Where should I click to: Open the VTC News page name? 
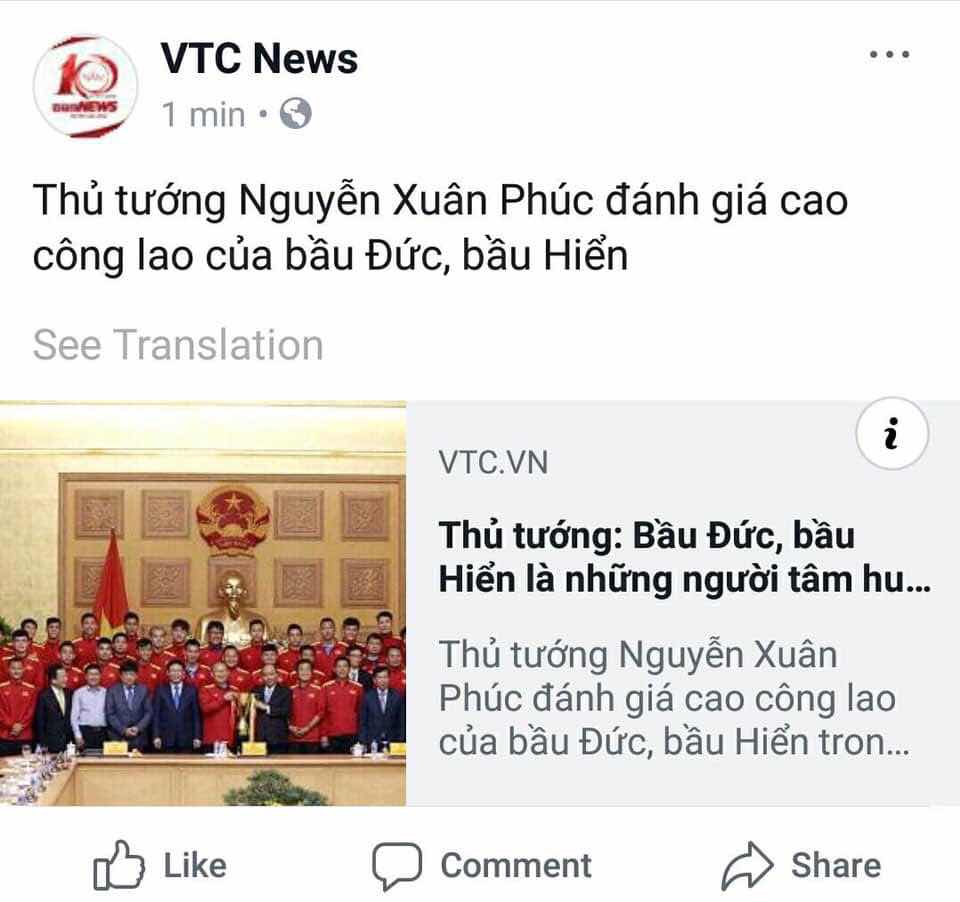259,59
